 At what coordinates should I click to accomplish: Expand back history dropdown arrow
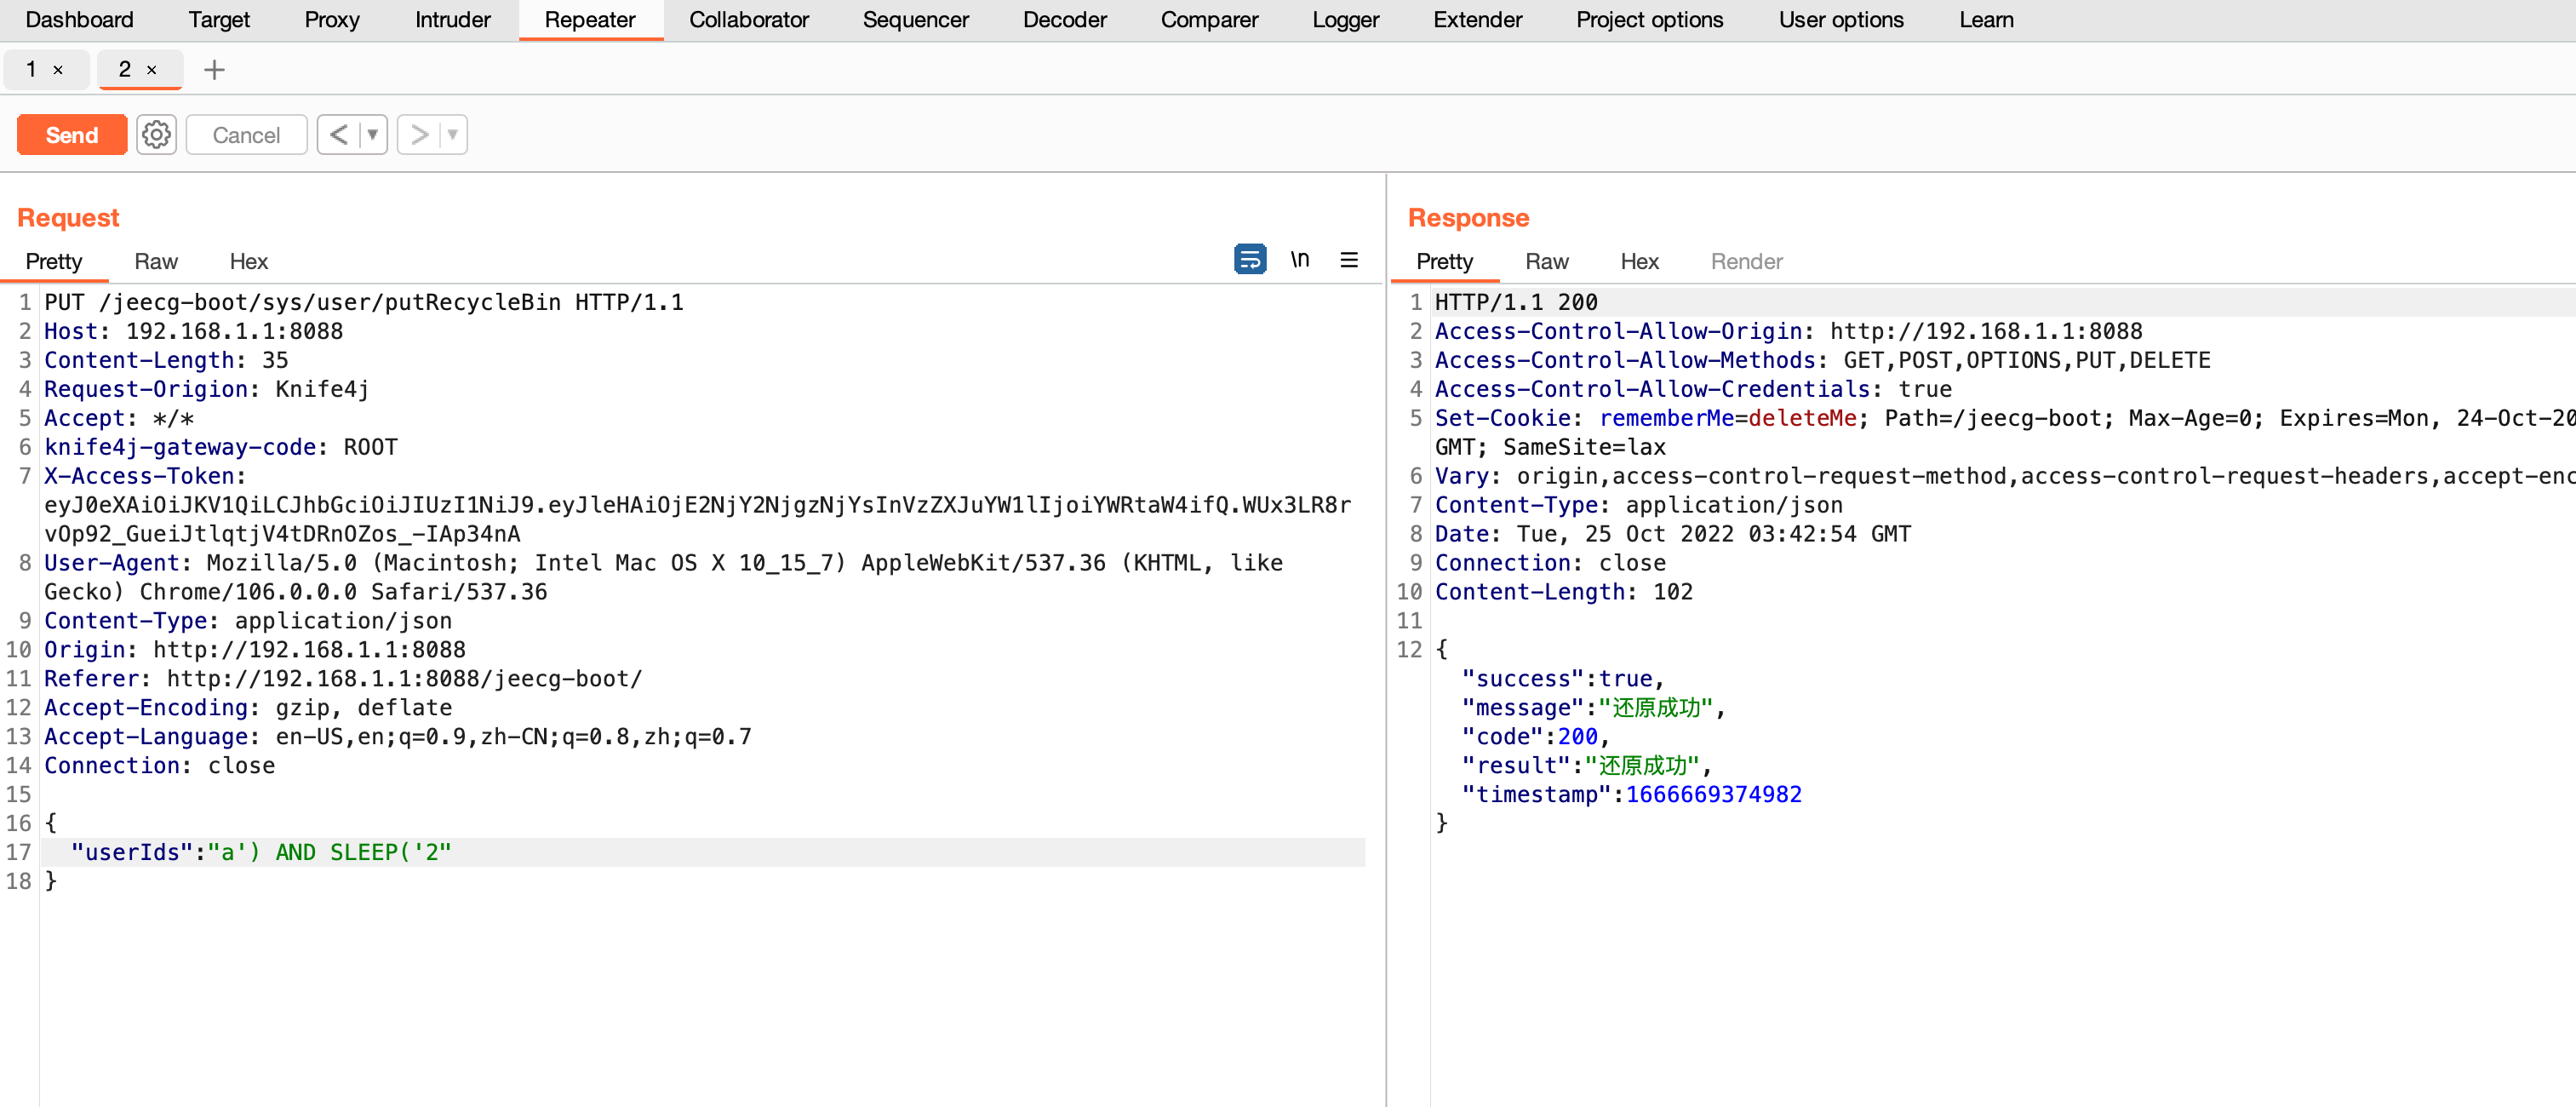tap(372, 135)
